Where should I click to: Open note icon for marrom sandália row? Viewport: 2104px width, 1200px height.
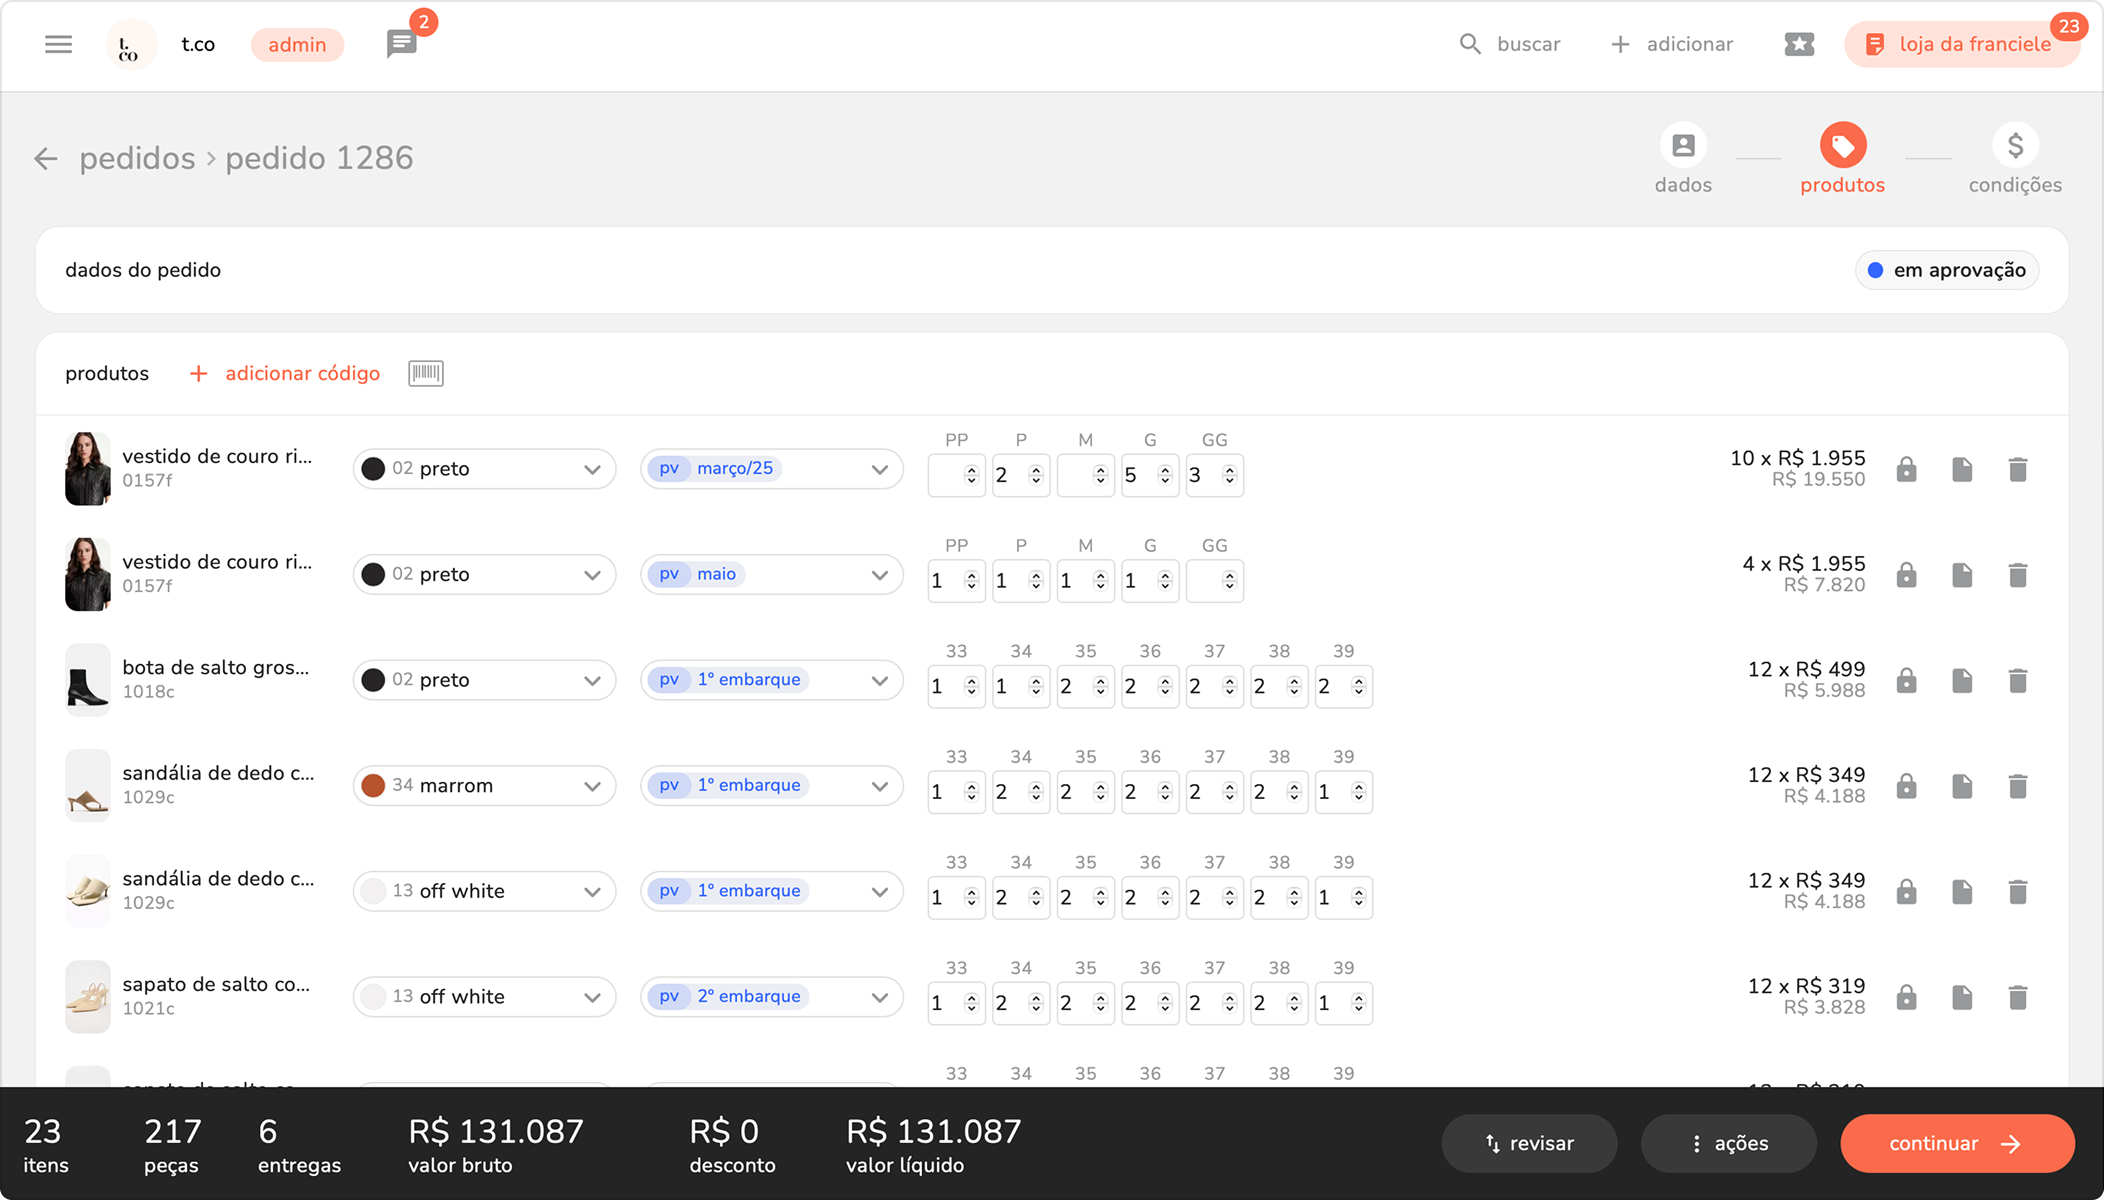coord(1961,786)
